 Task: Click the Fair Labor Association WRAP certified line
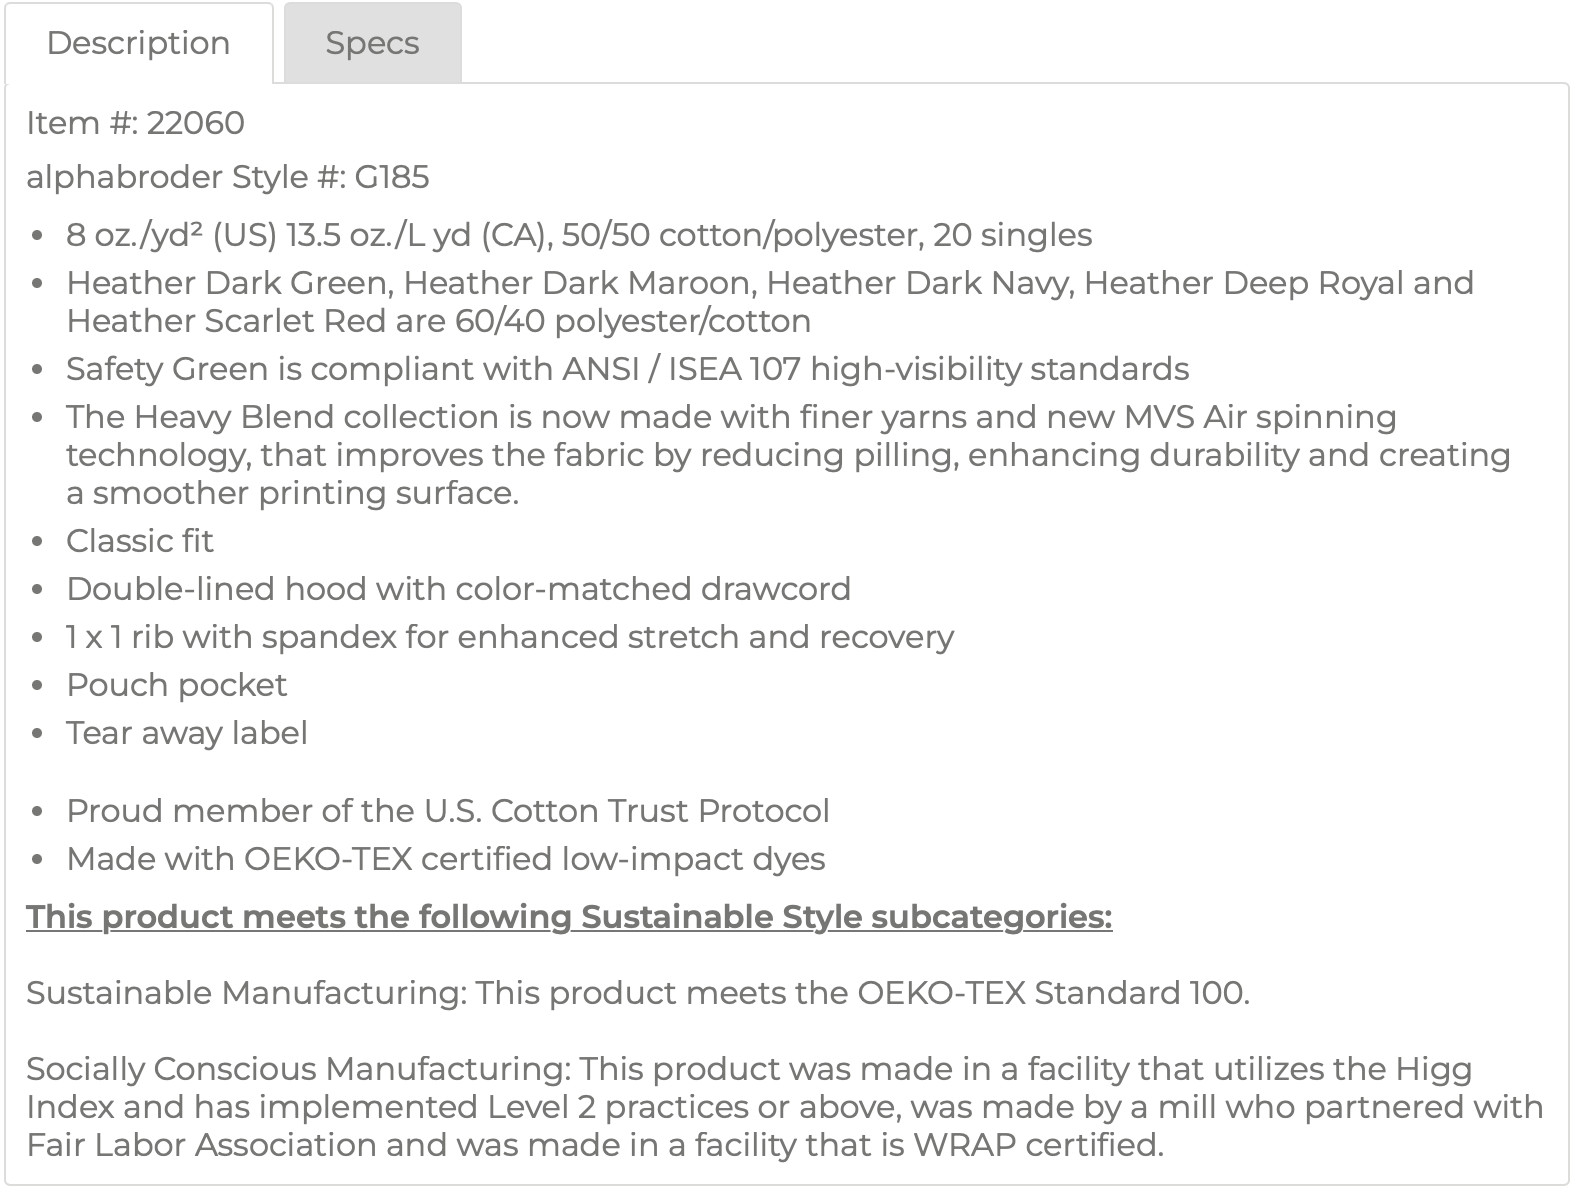(x=594, y=1145)
